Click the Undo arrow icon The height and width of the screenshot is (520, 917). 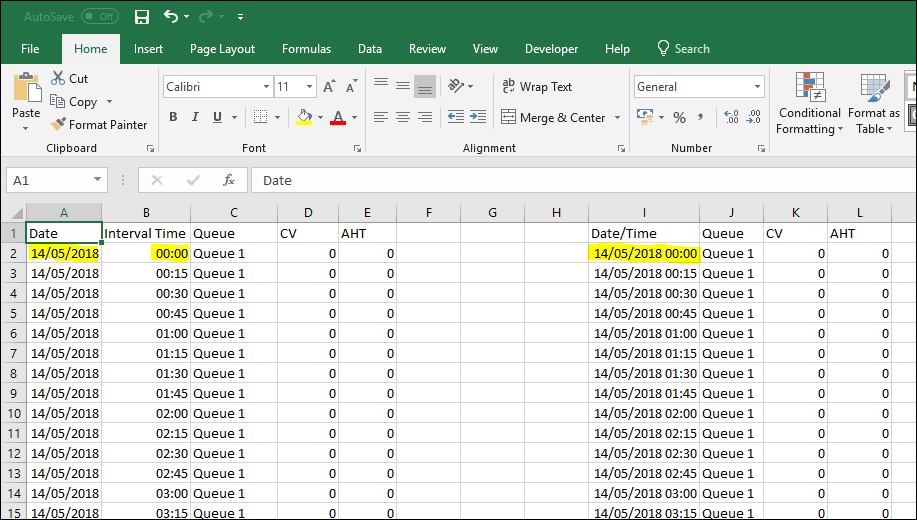tap(171, 17)
